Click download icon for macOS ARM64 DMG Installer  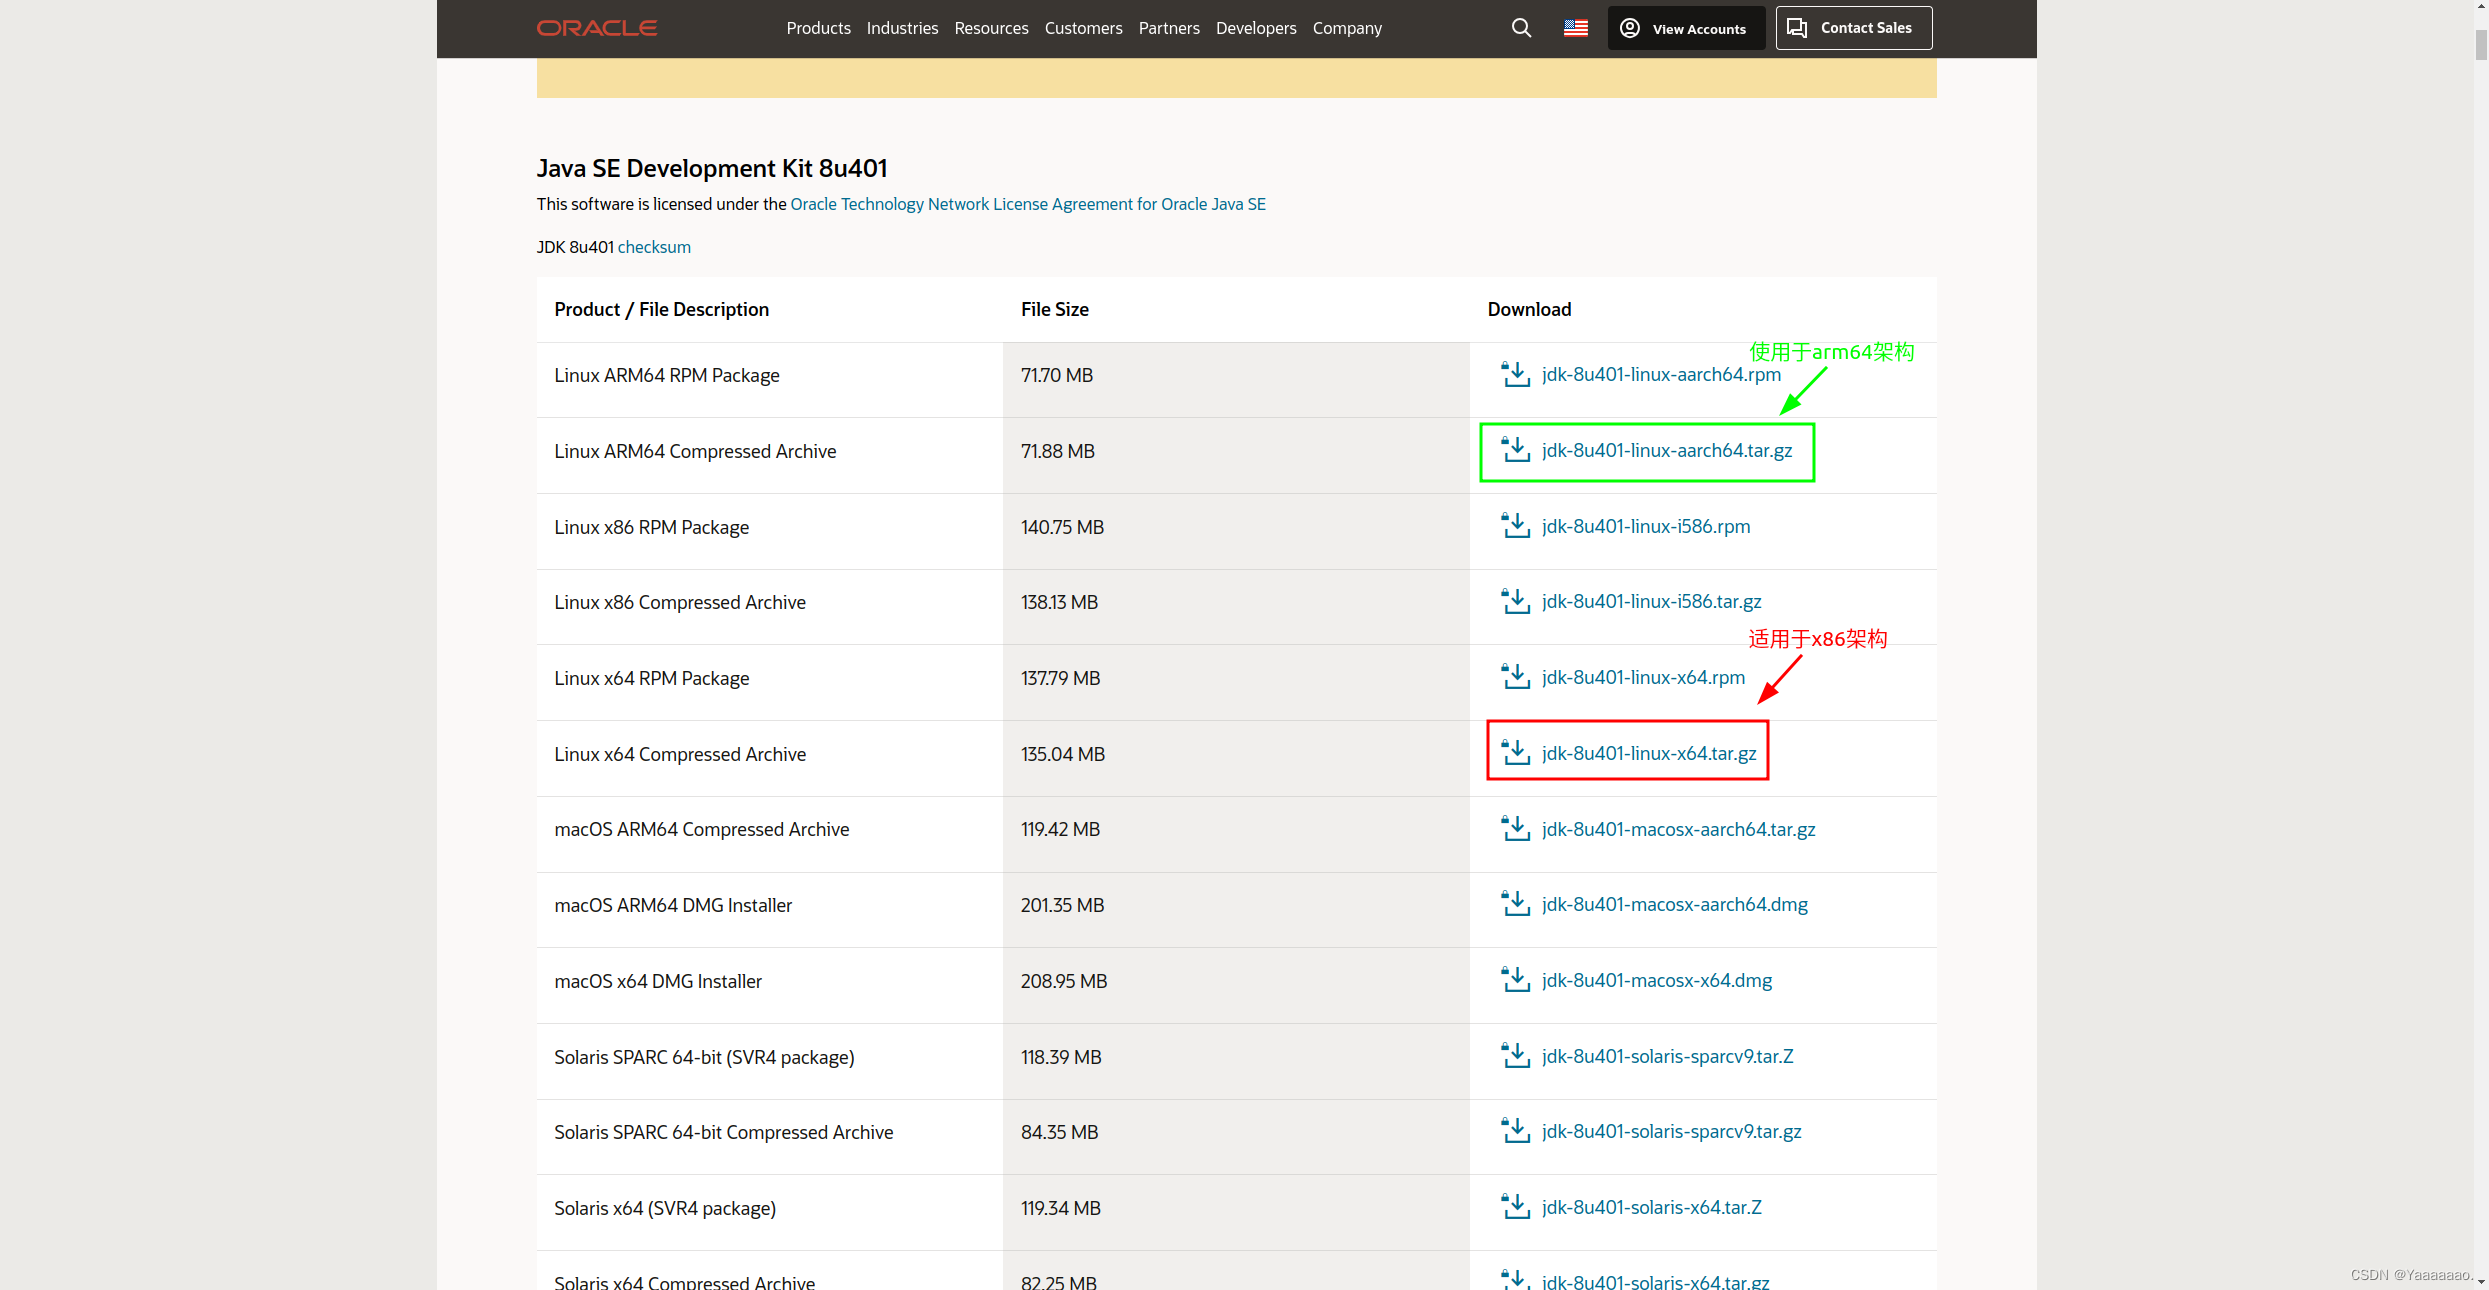[1516, 904]
